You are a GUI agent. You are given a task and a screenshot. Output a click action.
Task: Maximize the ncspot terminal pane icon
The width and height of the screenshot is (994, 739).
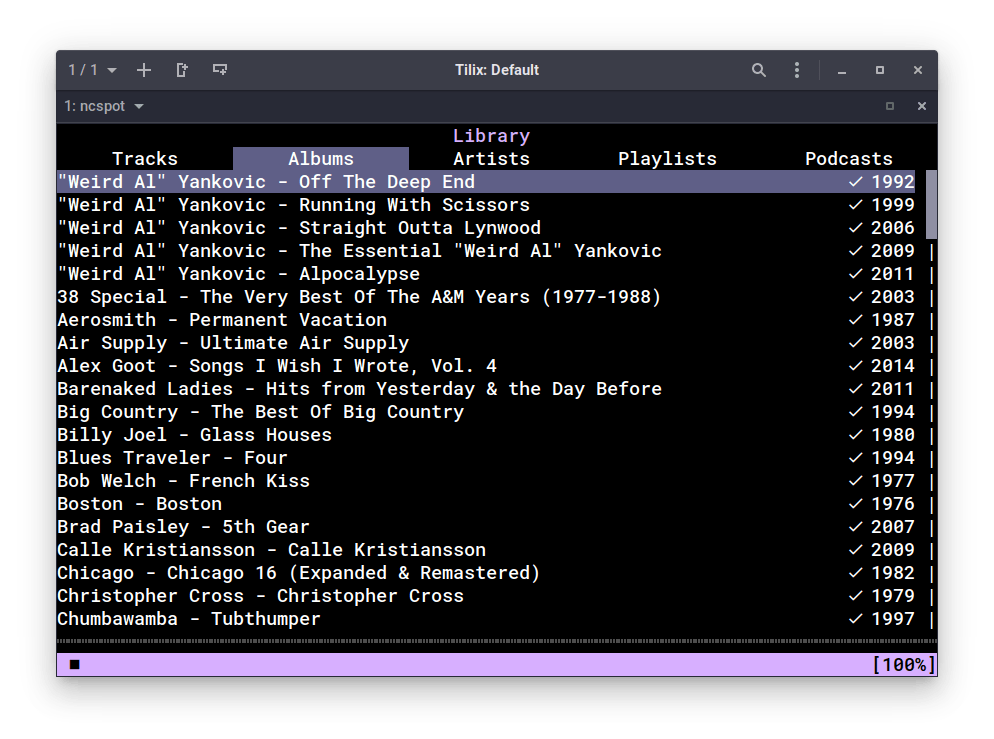pyautogui.click(x=889, y=106)
